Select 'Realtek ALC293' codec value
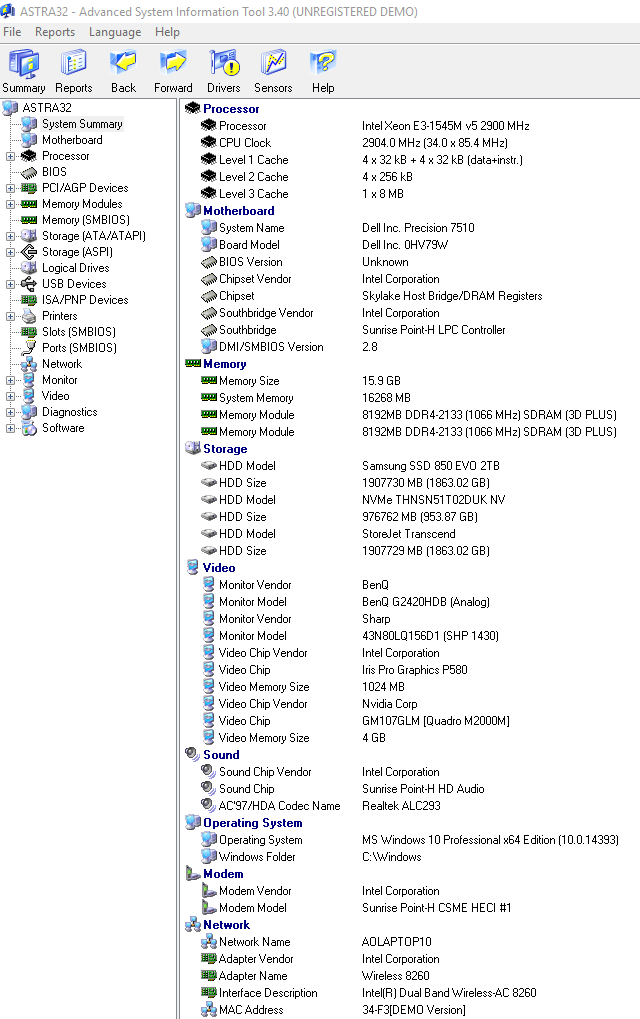 401,806
